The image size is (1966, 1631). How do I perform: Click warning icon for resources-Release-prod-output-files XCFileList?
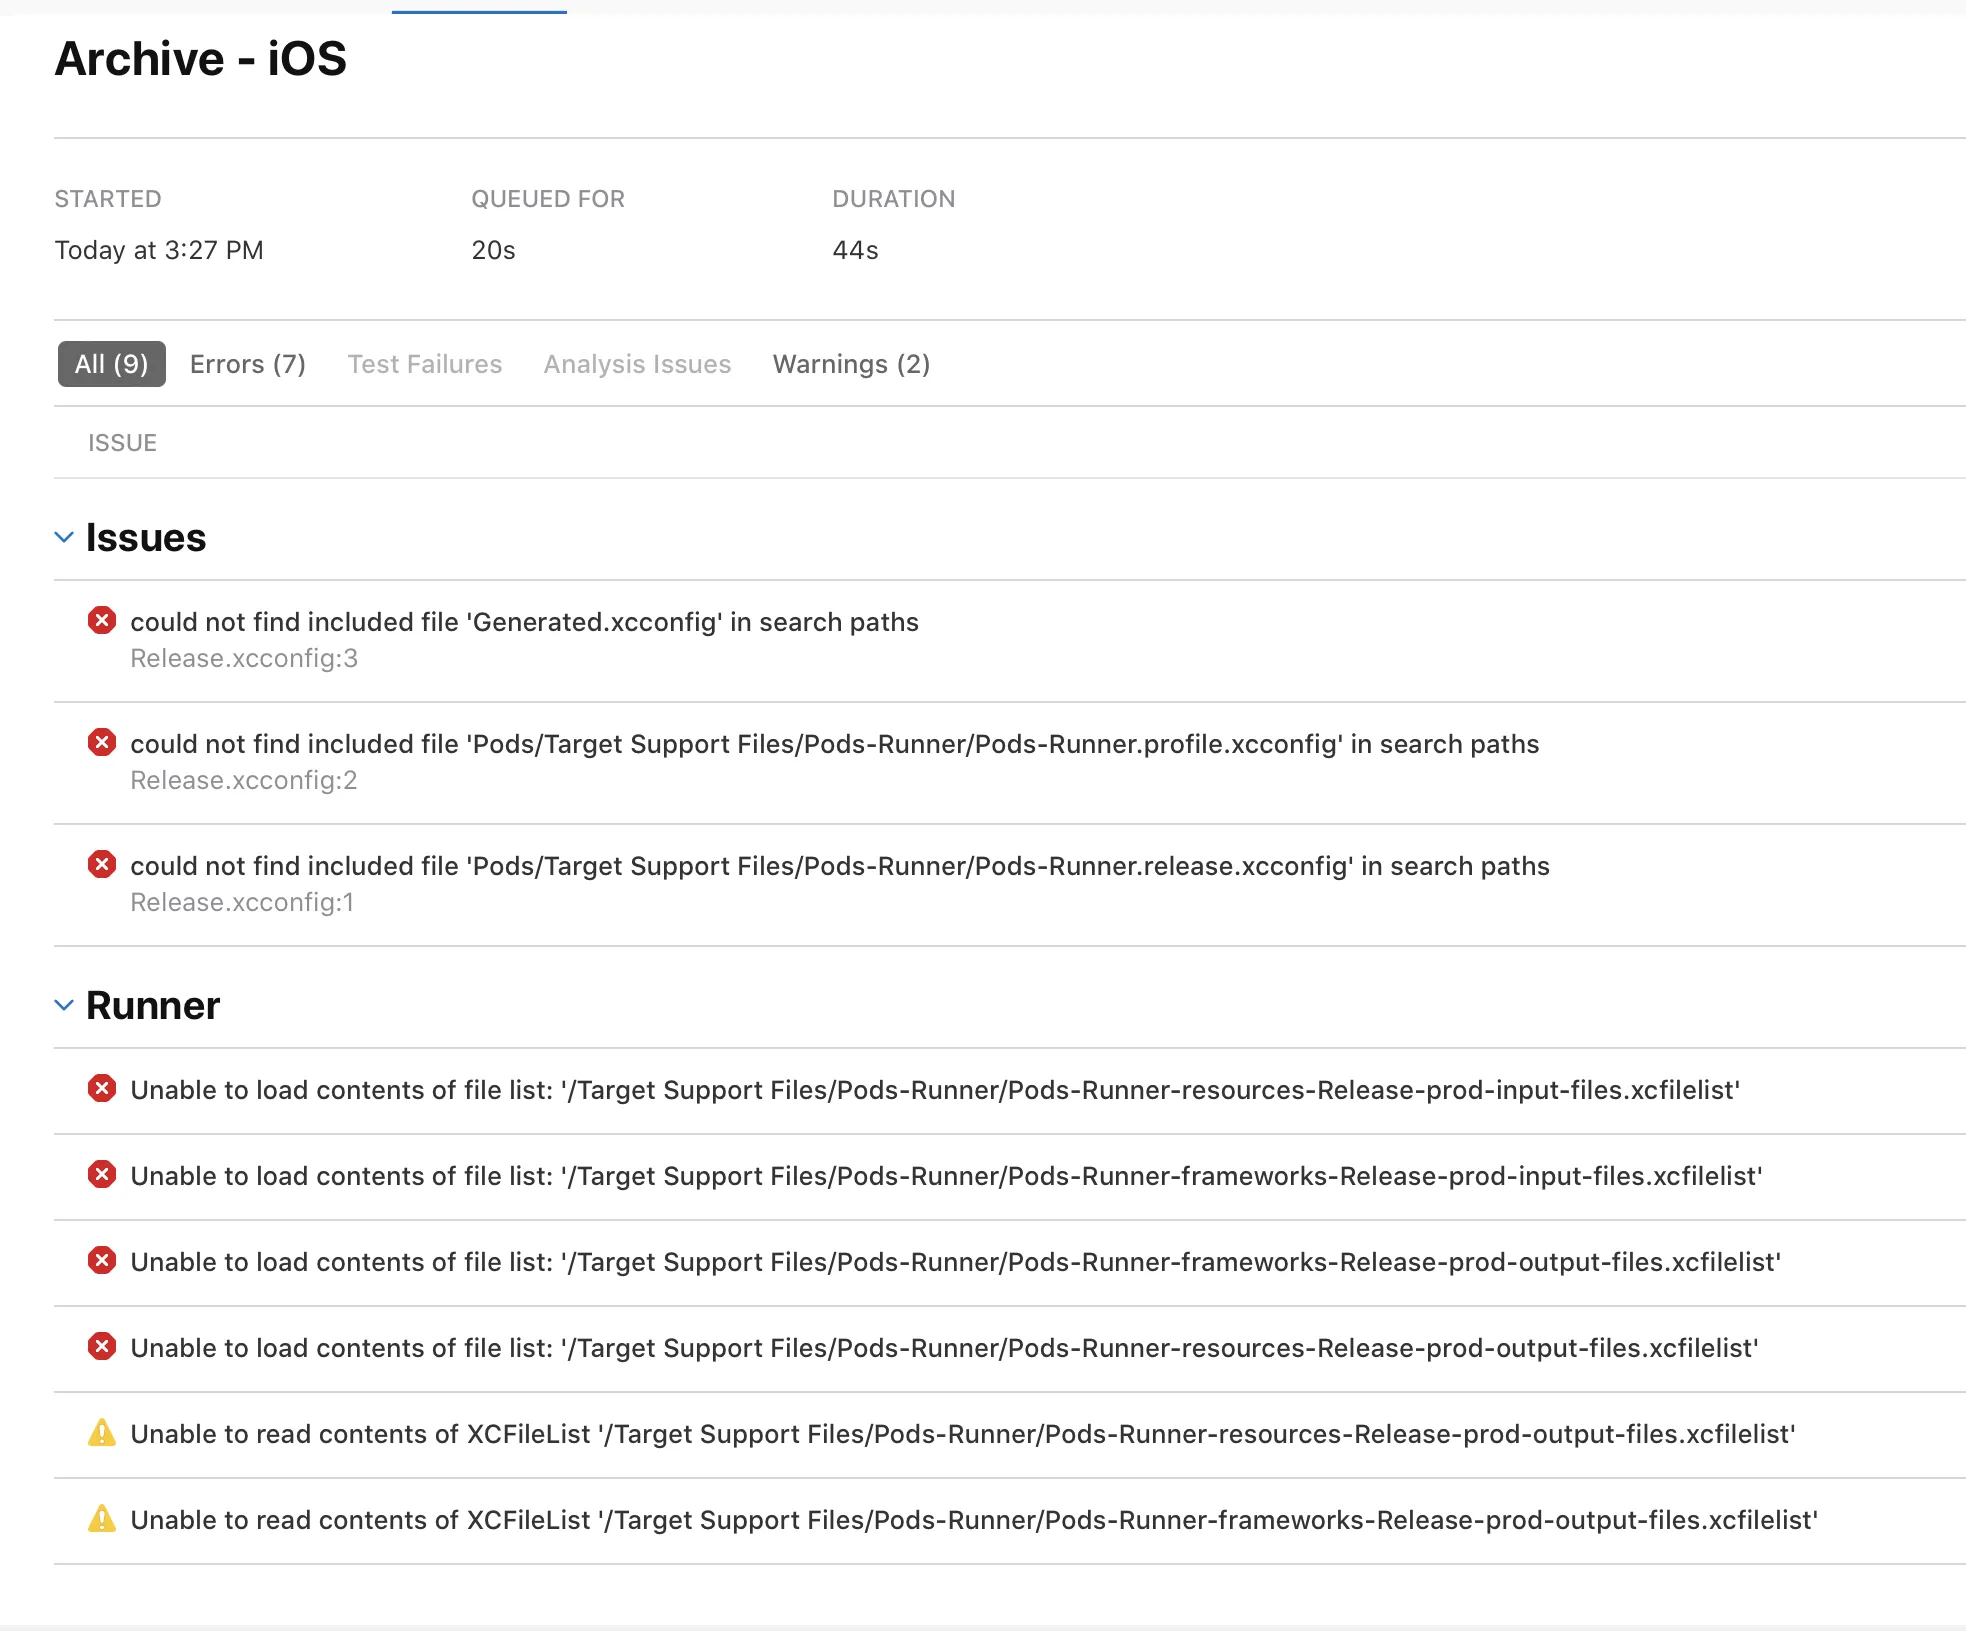coord(102,1433)
